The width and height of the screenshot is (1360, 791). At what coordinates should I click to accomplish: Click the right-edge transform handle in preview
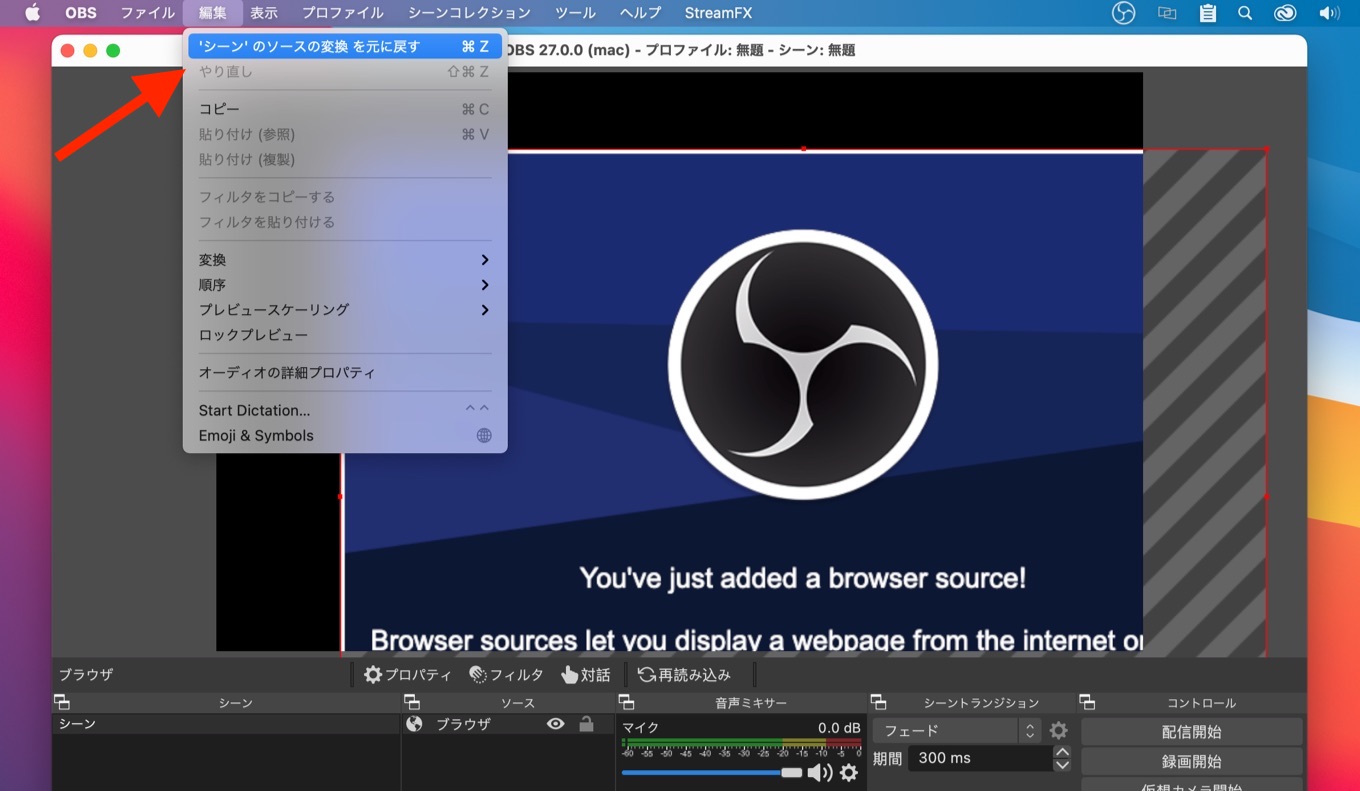coord(1266,496)
